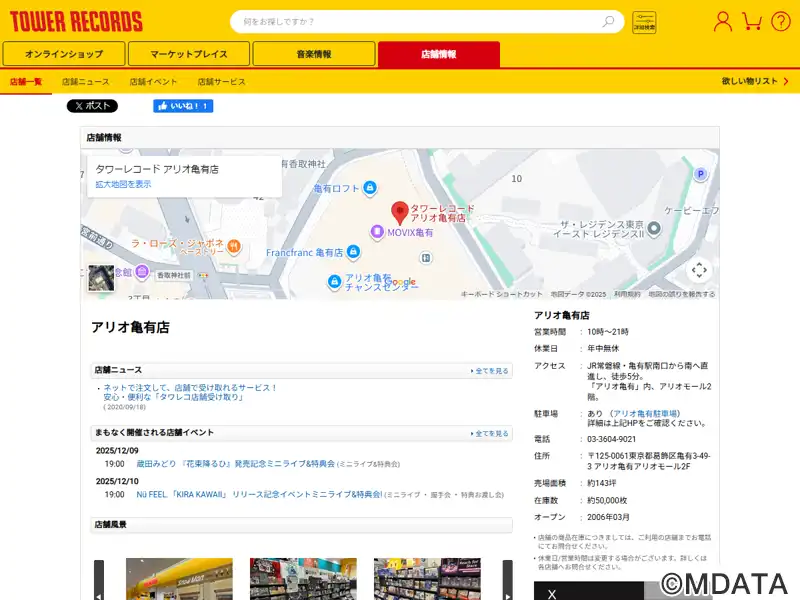Click 全てを見る in 店舗ニュース section
This screenshot has height=600, width=800.
click(490, 371)
